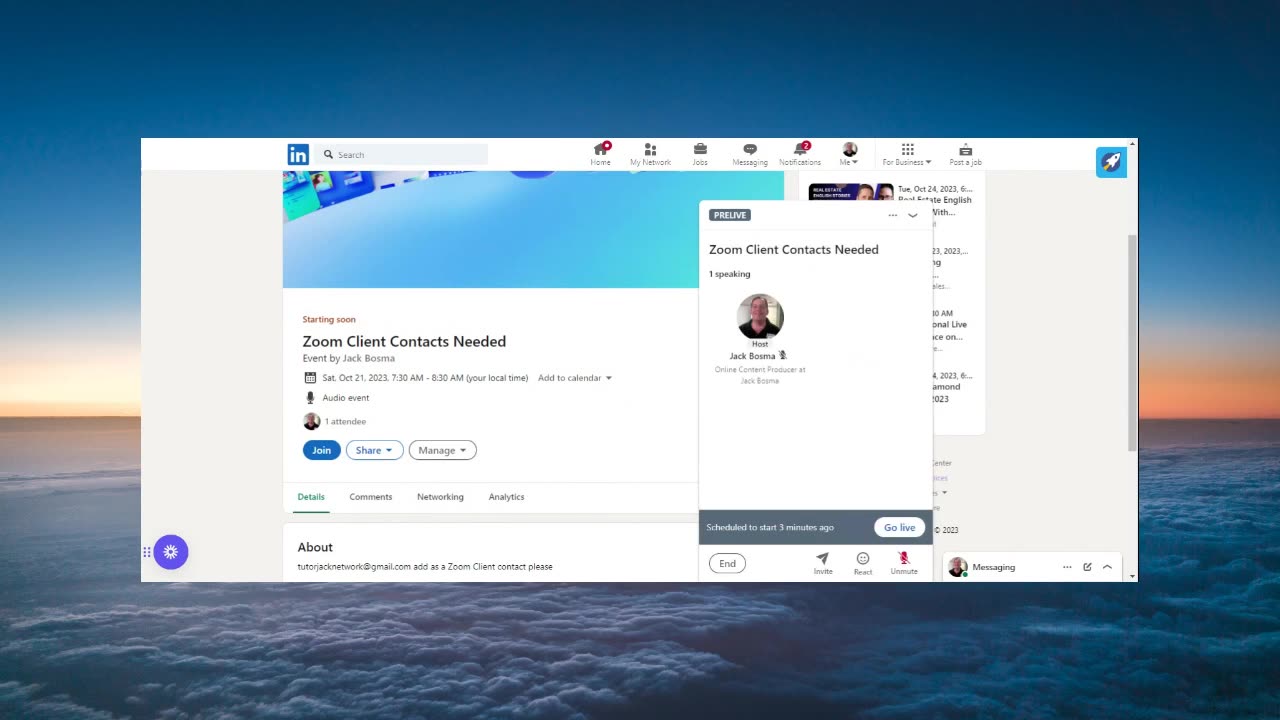Switch to the Networking tab
The width and height of the screenshot is (1280, 720).
(x=440, y=497)
